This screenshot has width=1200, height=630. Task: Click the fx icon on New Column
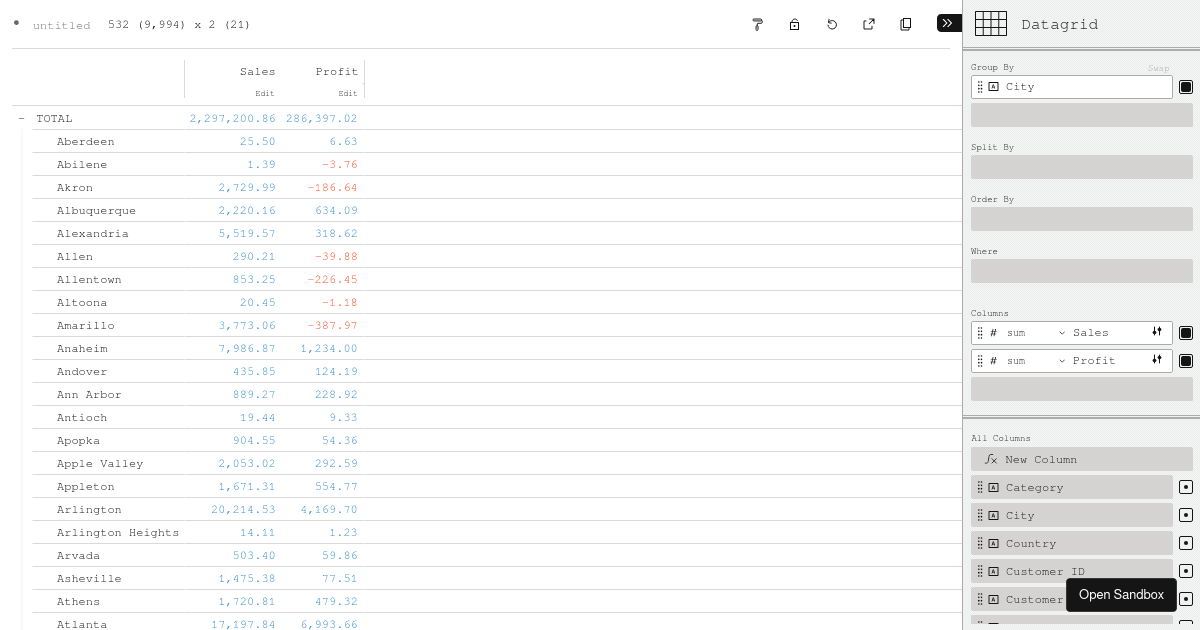coord(990,459)
